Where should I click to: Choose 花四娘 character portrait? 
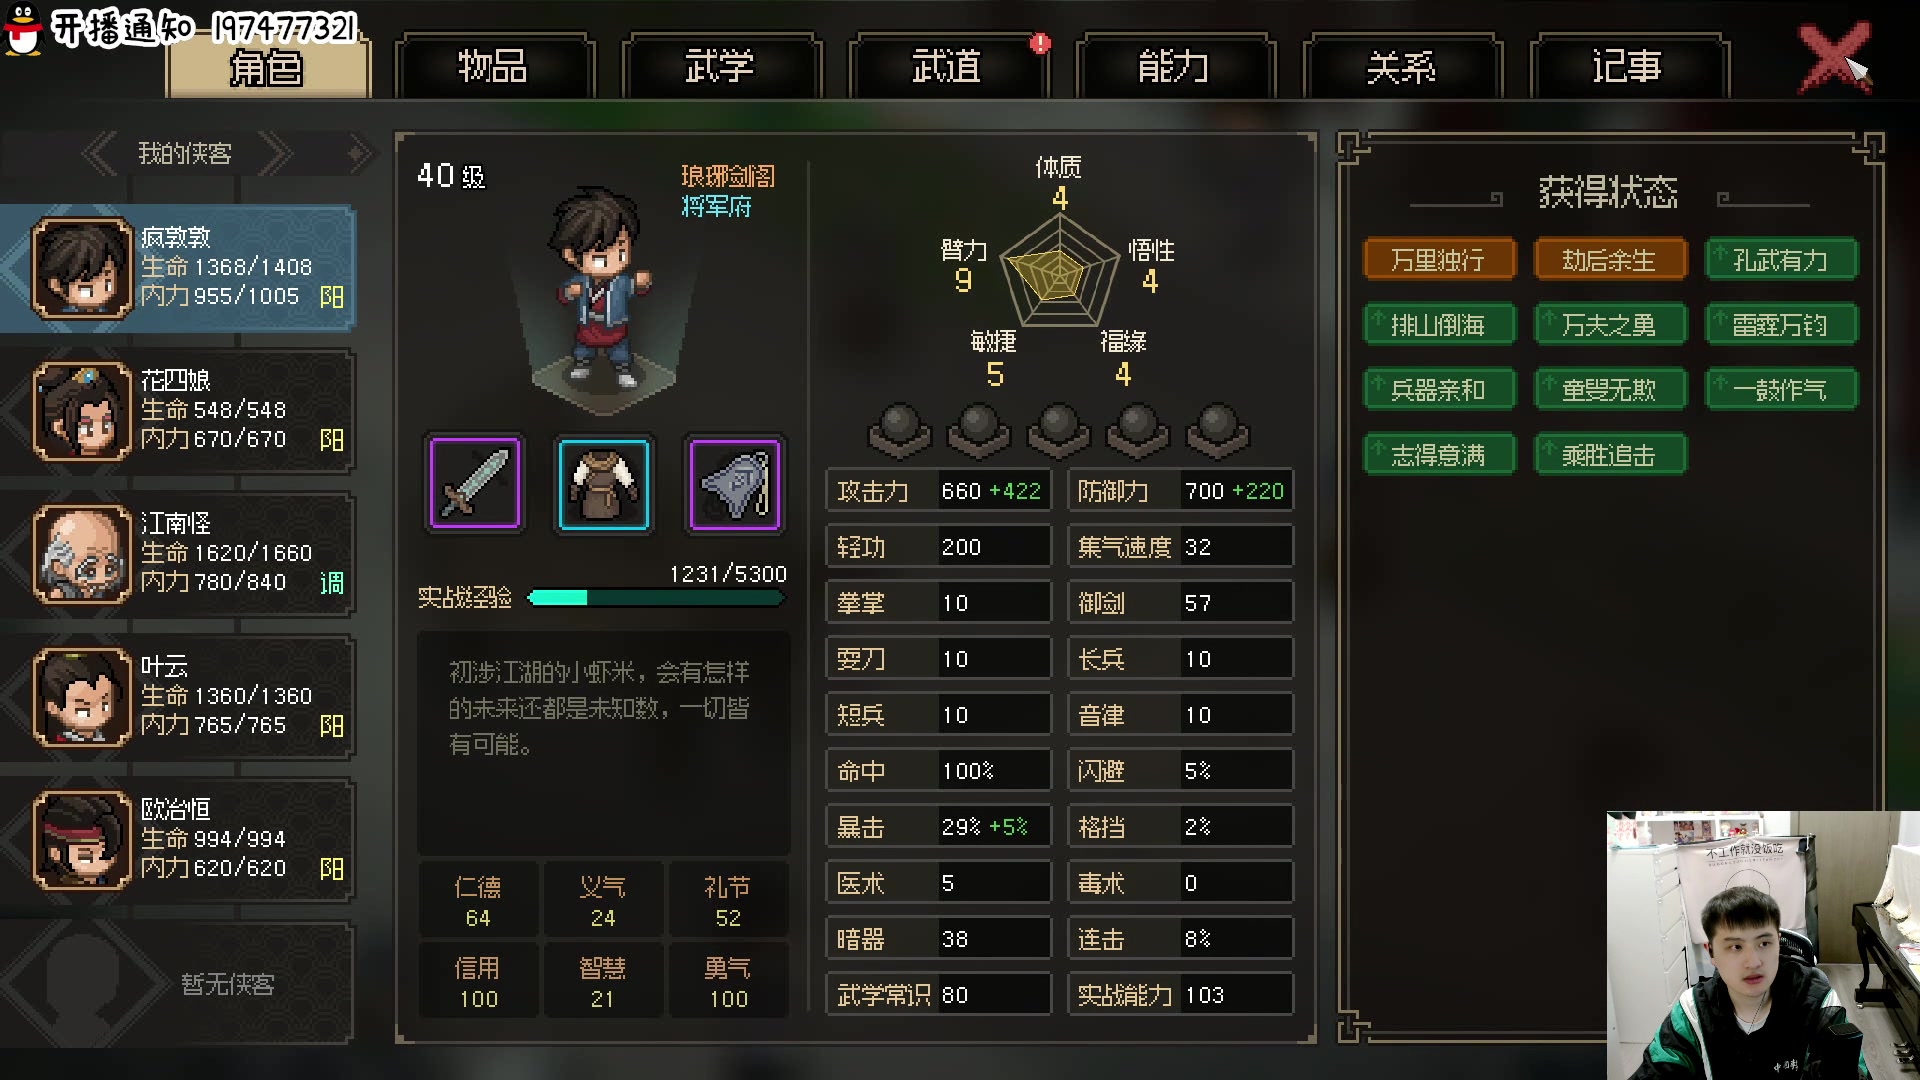(82, 411)
